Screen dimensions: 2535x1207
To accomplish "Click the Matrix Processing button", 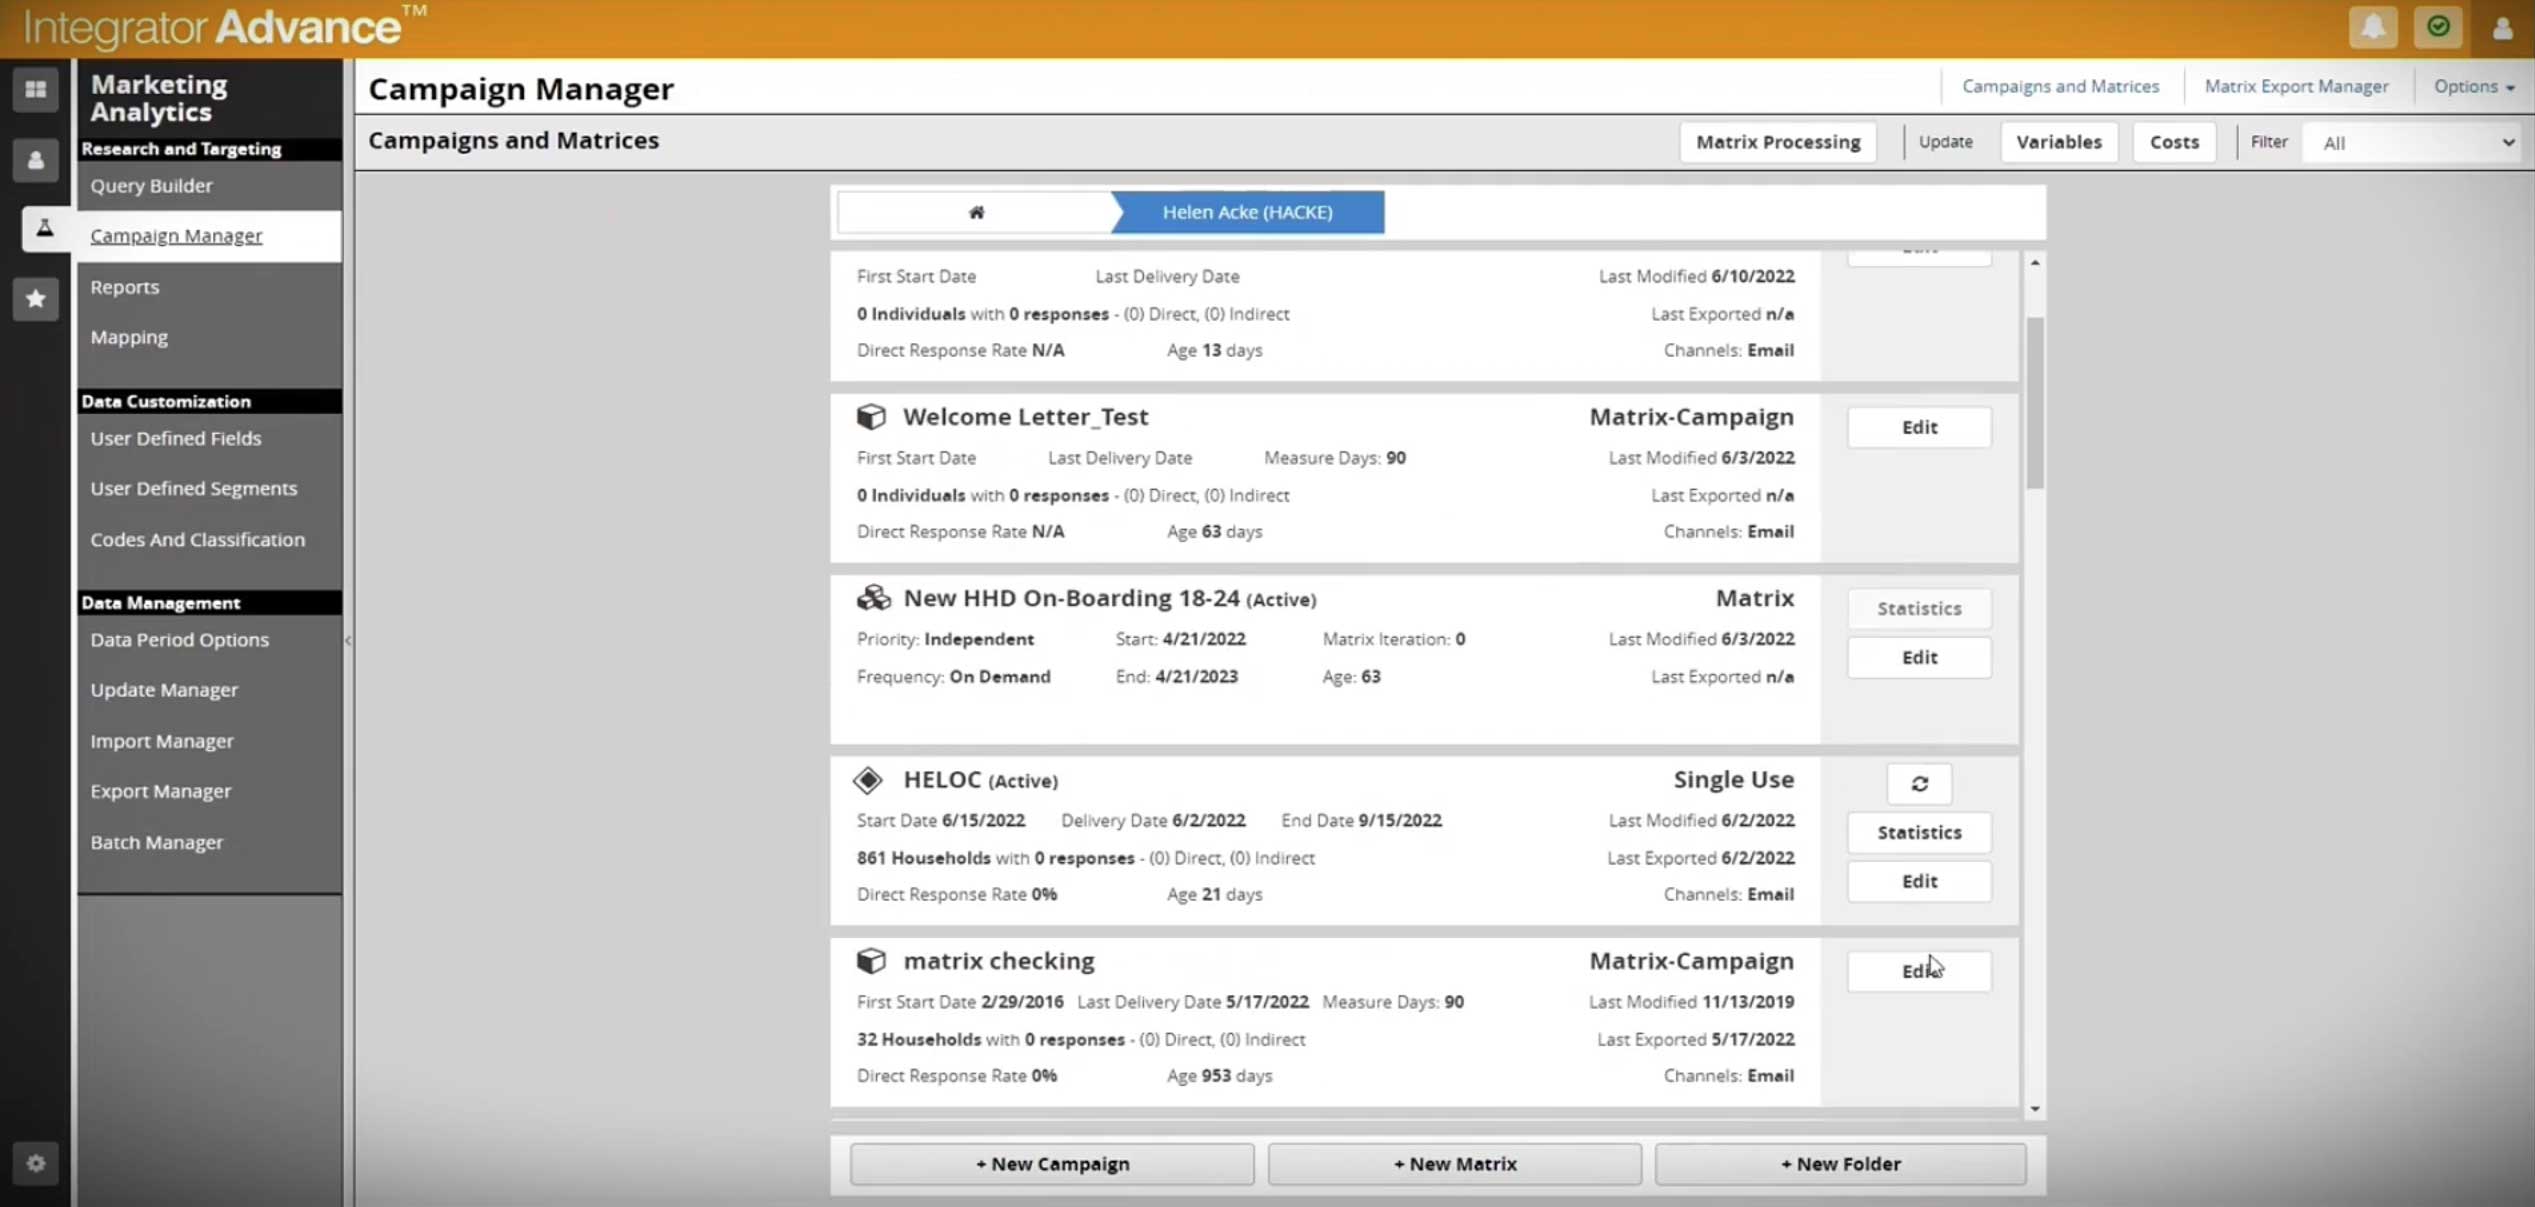I will coord(1777,142).
